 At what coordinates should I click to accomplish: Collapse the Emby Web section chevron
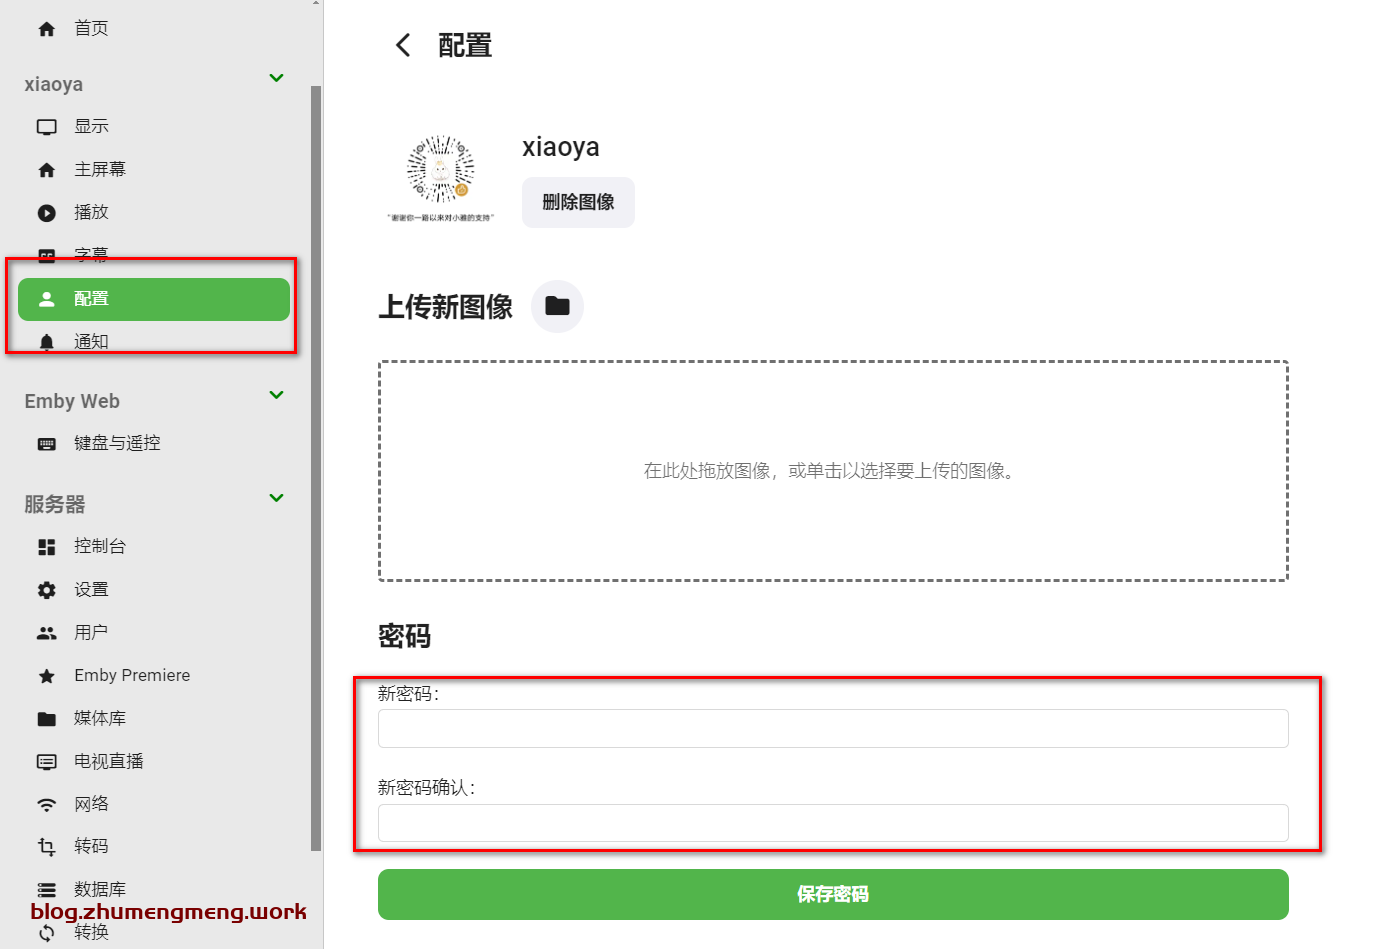coord(276,395)
